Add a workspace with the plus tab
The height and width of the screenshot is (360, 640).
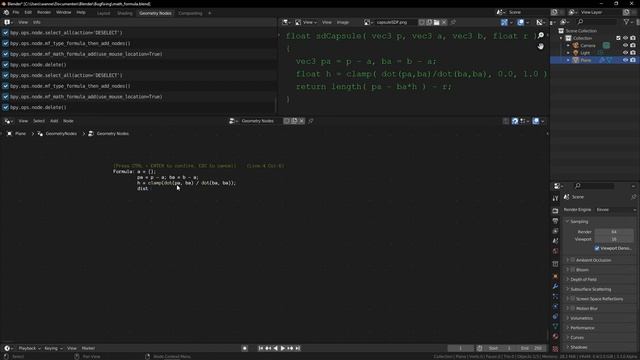tap(210, 13)
